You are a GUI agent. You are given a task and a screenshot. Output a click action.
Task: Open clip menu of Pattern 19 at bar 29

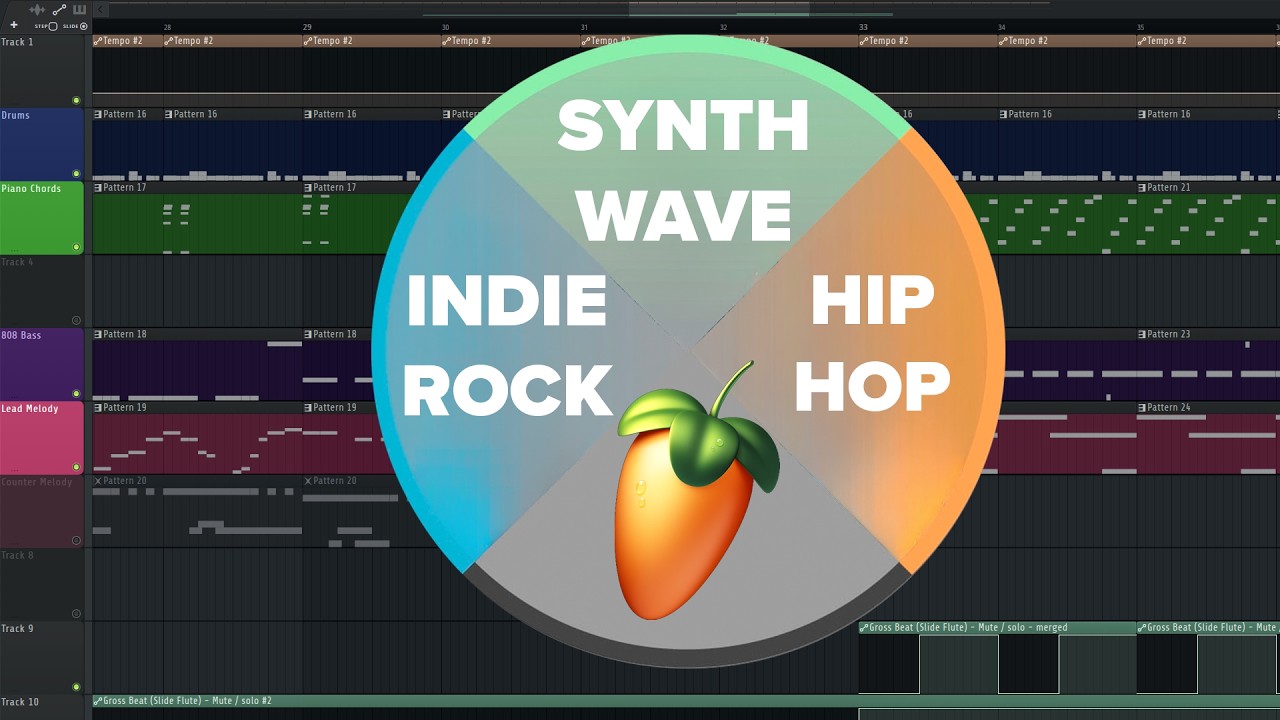coord(307,407)
